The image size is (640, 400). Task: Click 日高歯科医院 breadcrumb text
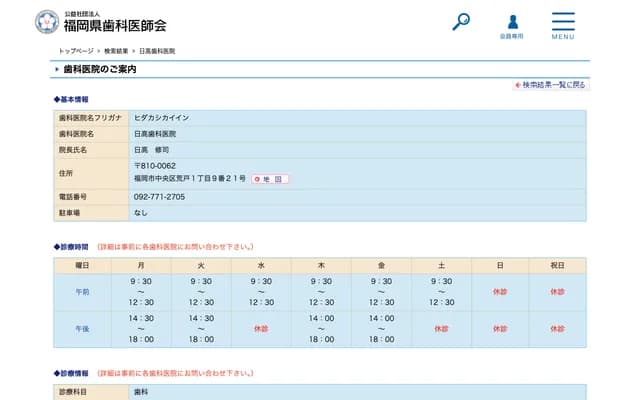pos(157,51)
